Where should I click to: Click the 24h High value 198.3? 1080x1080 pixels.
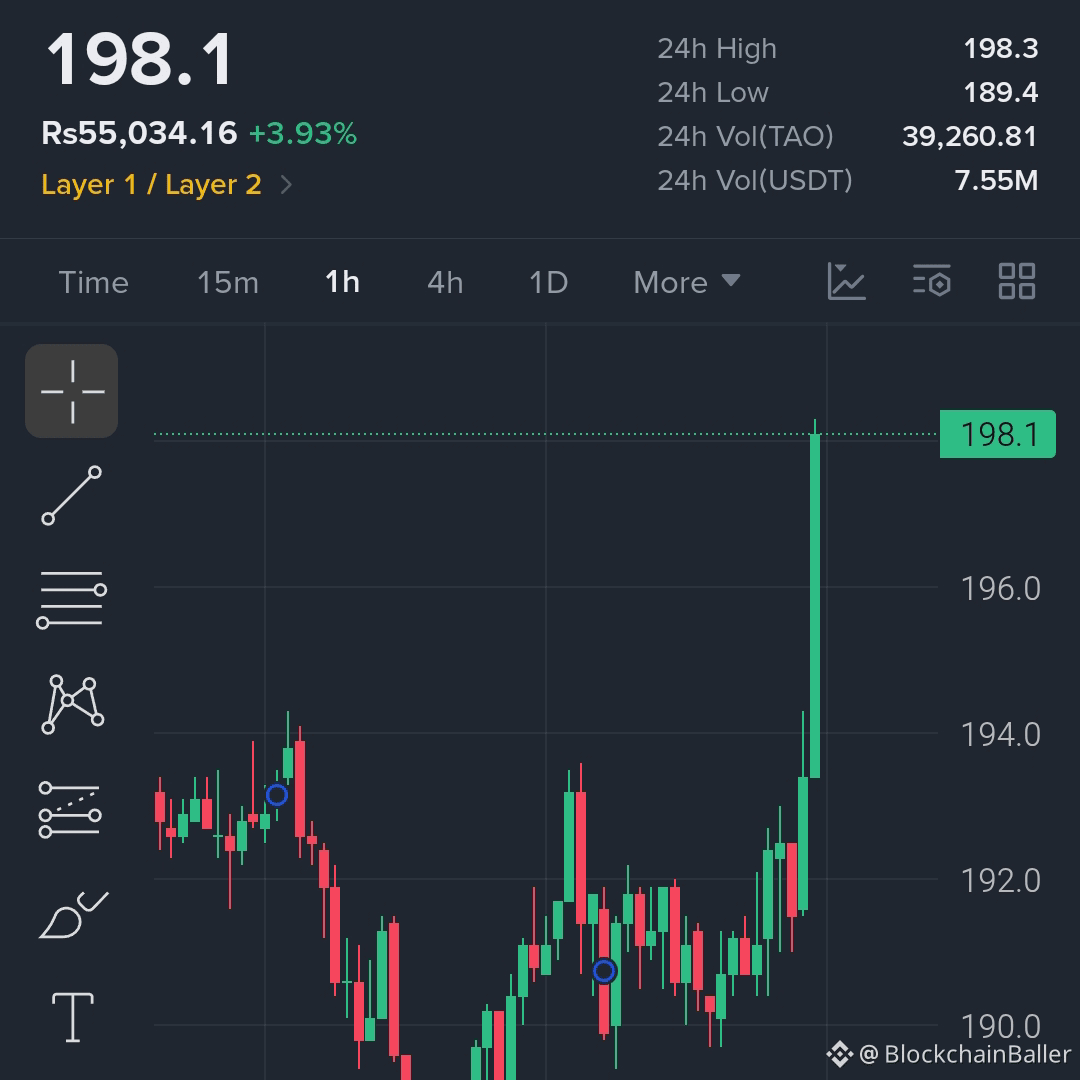pos(1000,48)
